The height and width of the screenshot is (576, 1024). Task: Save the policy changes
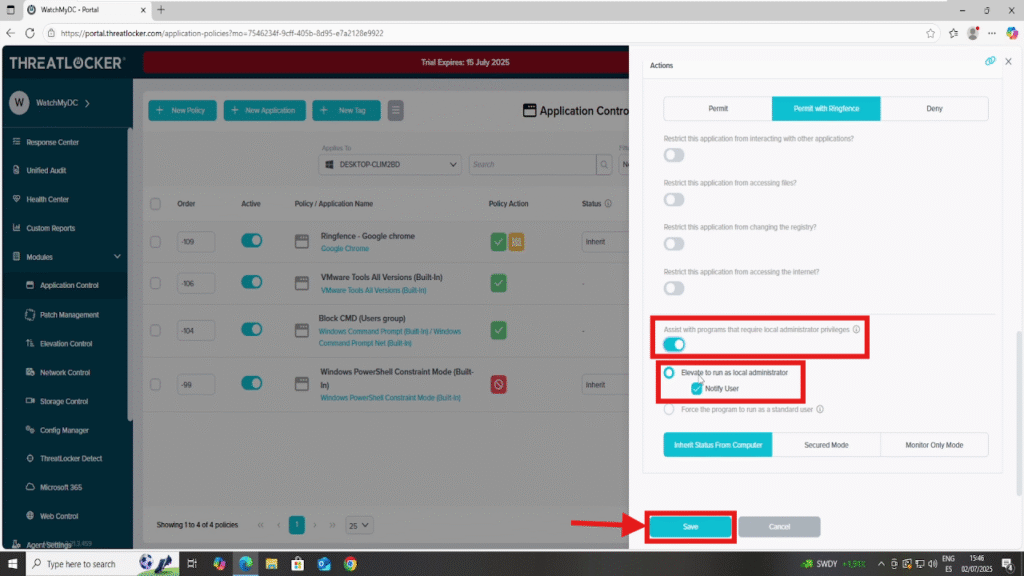pos(690,527)
